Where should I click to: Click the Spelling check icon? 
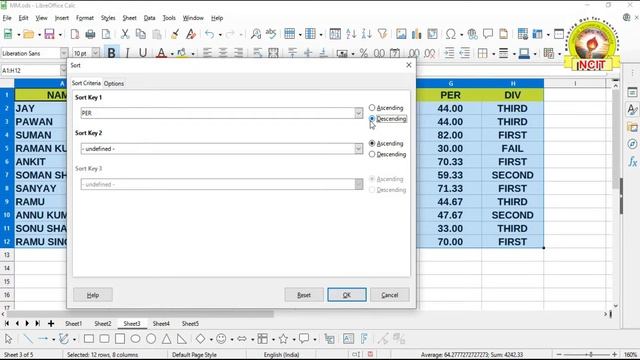click(271, 33)
